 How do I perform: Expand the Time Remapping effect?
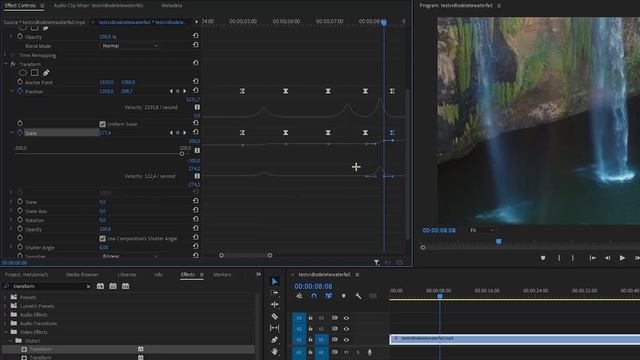6,55
